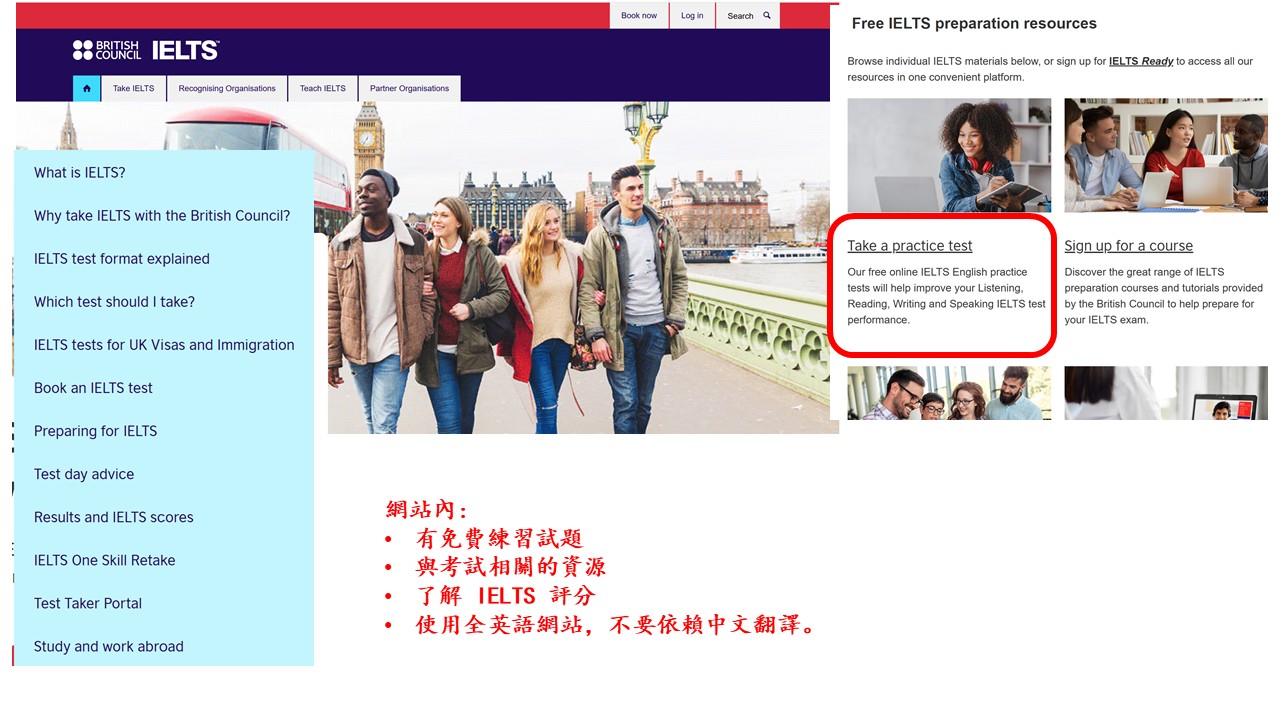
Task: Click the home icon in navigation bar
Action: pos(87,89)
